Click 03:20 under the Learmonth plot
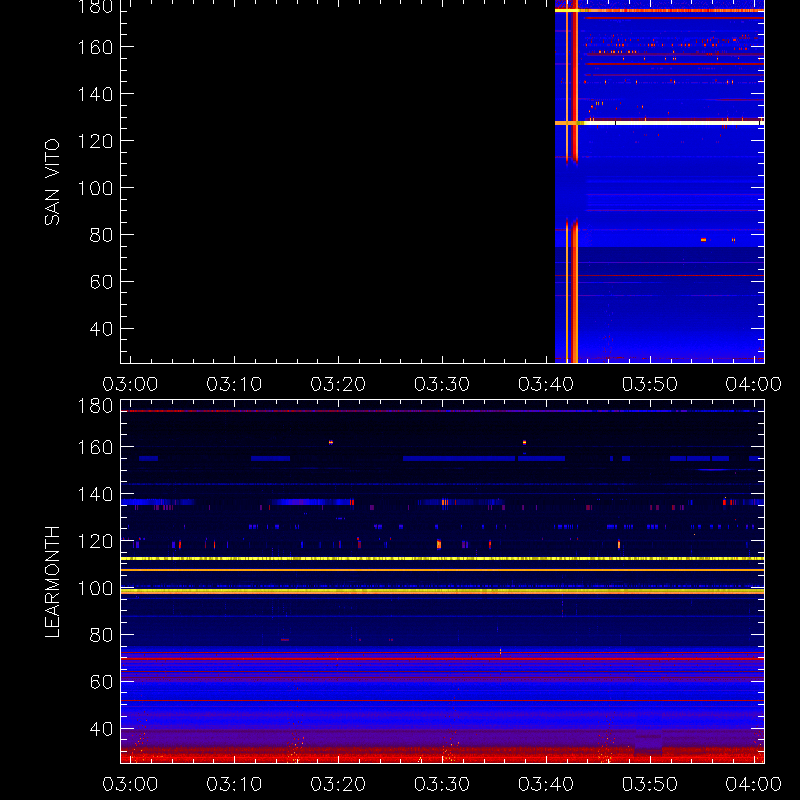The height and width of the screenshot is (800, 800). coord(338,784)
